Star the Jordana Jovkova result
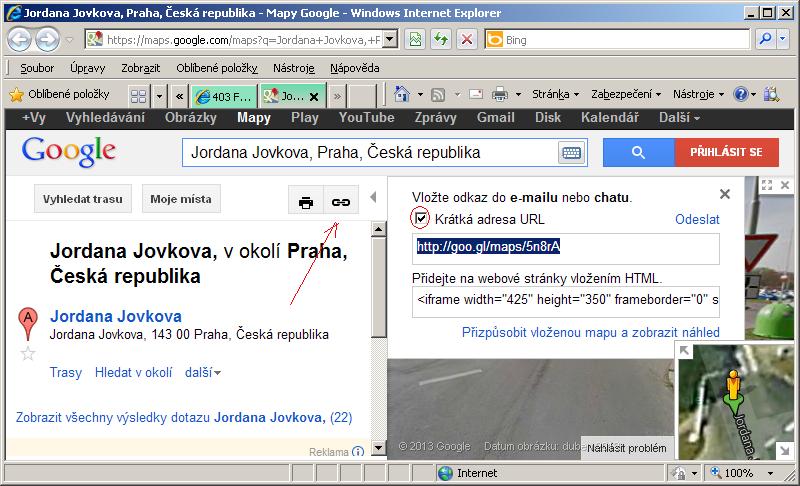The height and width of the screenshot is (486, 800). (28, 353)
